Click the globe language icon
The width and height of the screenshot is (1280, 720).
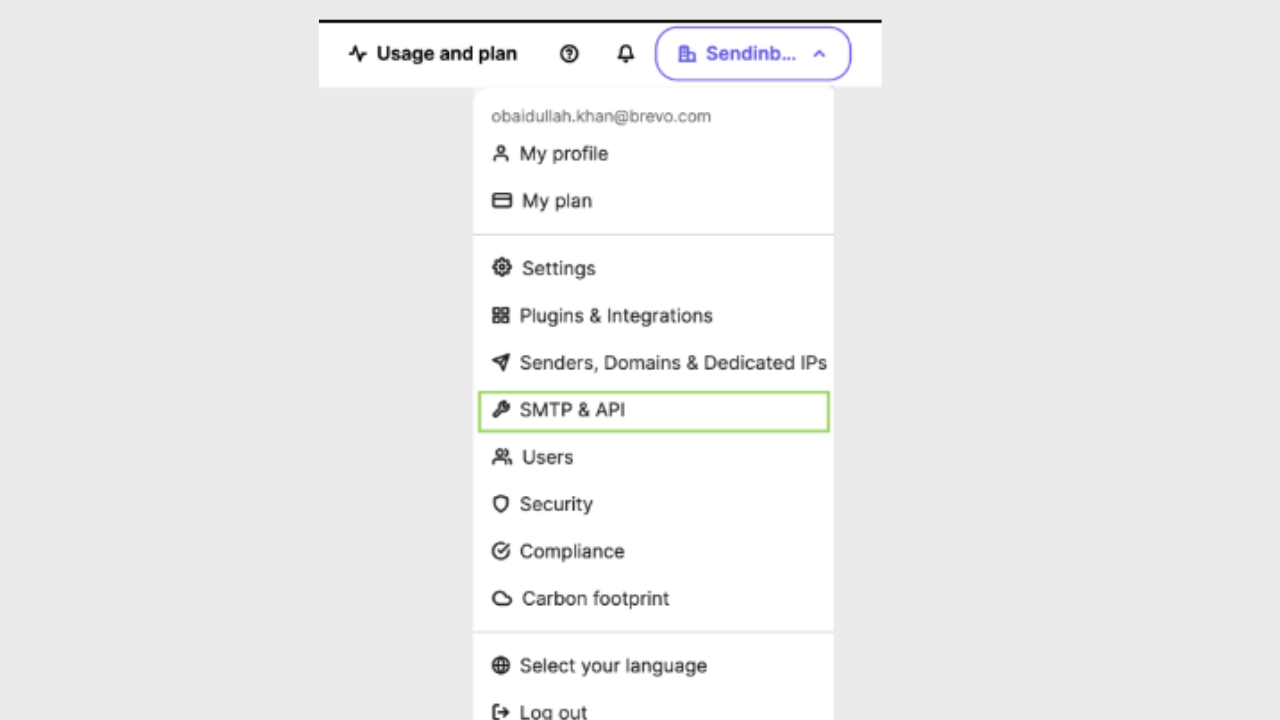point(501,666)
